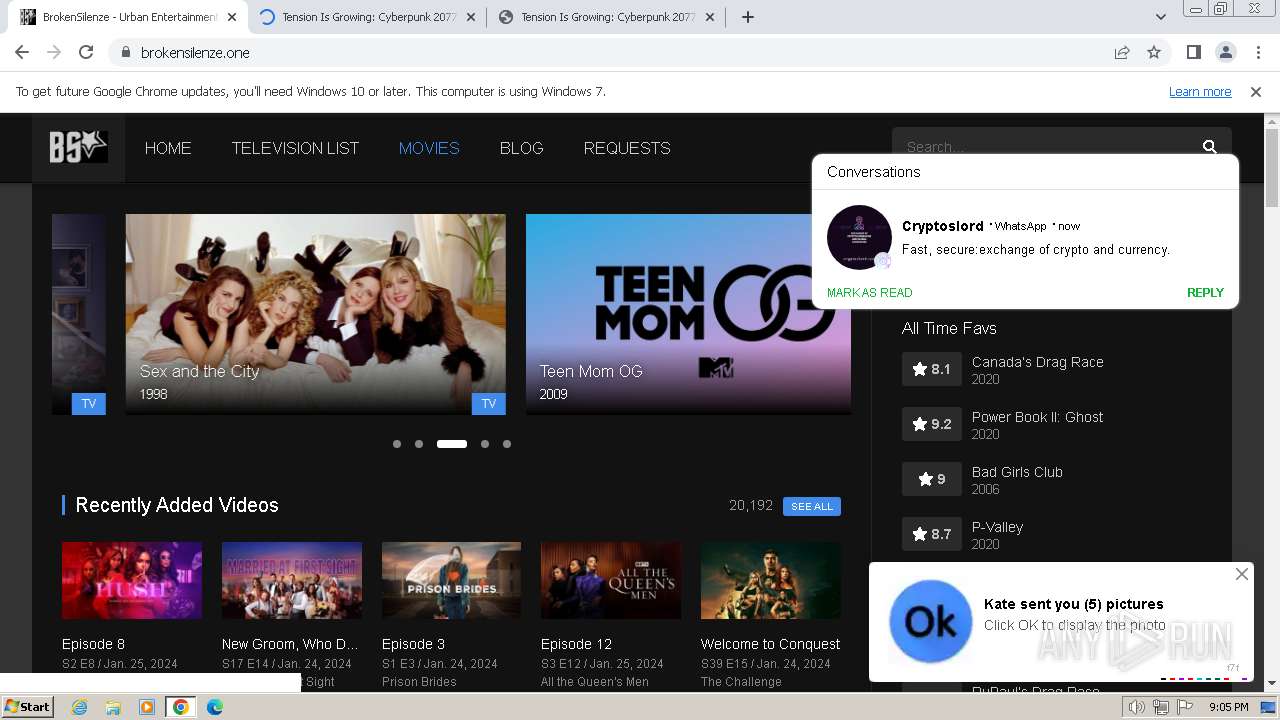
Task: Click the Cryptoslord notification avatar
Action: click(x=859, y=237)
